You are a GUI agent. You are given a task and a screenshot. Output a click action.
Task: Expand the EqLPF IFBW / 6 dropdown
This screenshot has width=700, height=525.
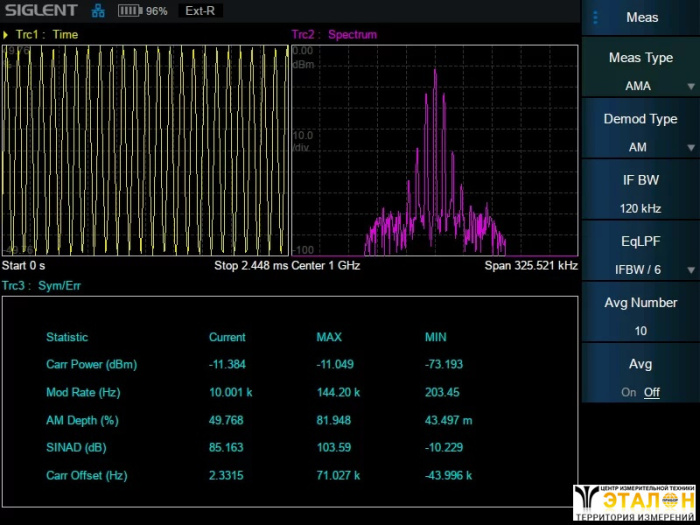[640, 255]
